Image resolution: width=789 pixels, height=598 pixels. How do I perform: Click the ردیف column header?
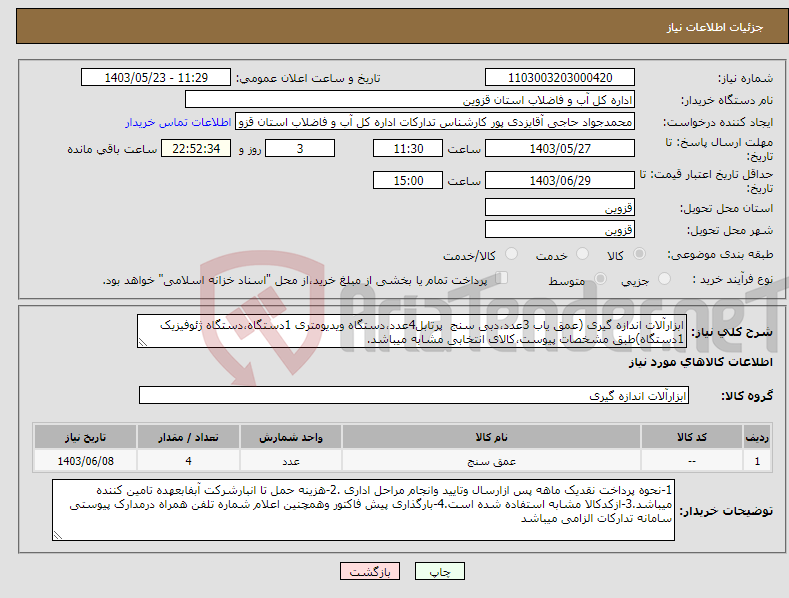[x=757, y=437]
